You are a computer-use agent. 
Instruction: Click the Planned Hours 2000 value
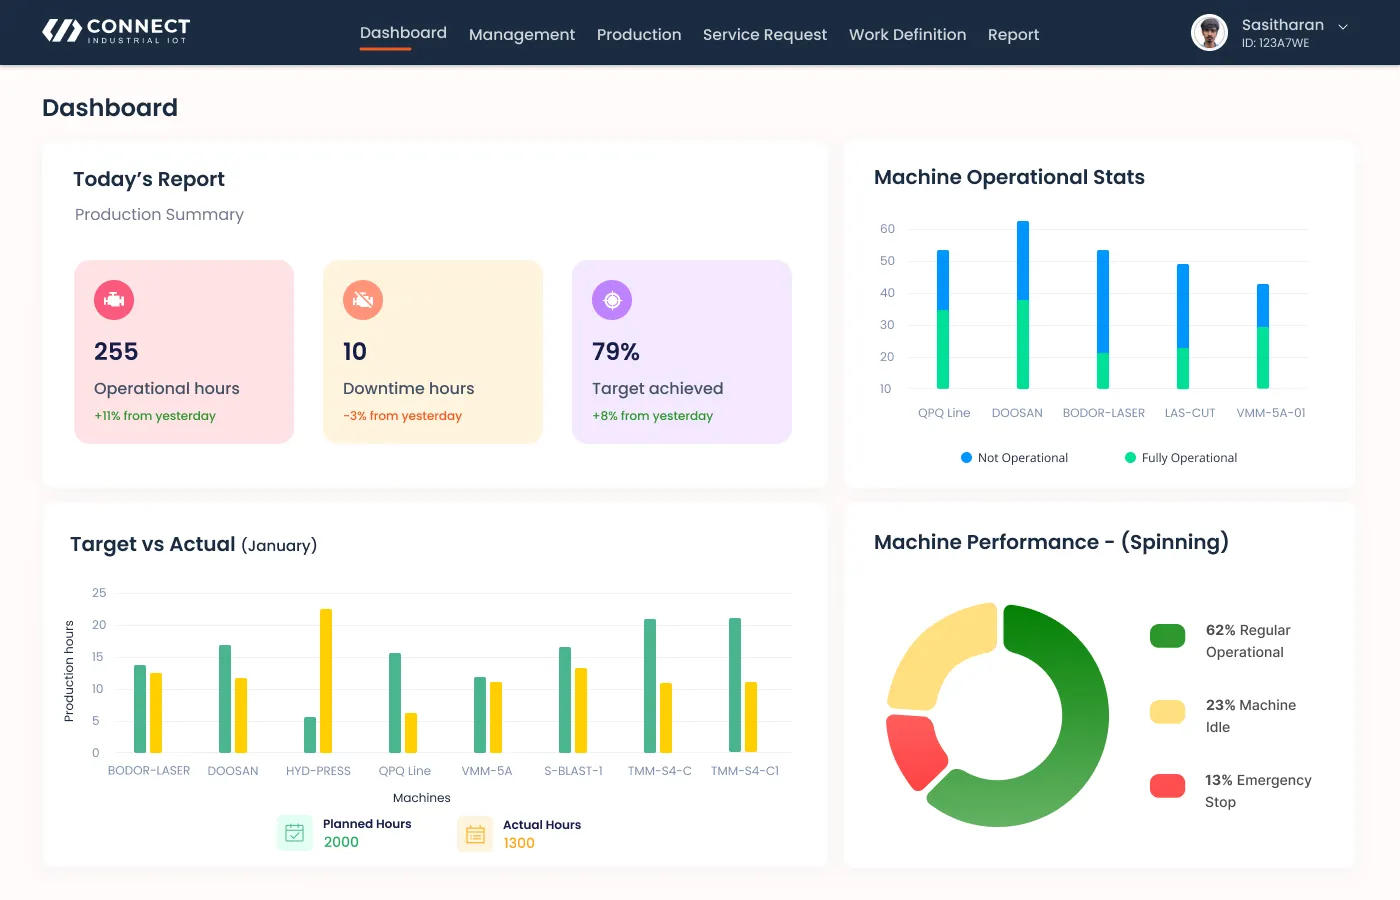click(x=341, y=842)
